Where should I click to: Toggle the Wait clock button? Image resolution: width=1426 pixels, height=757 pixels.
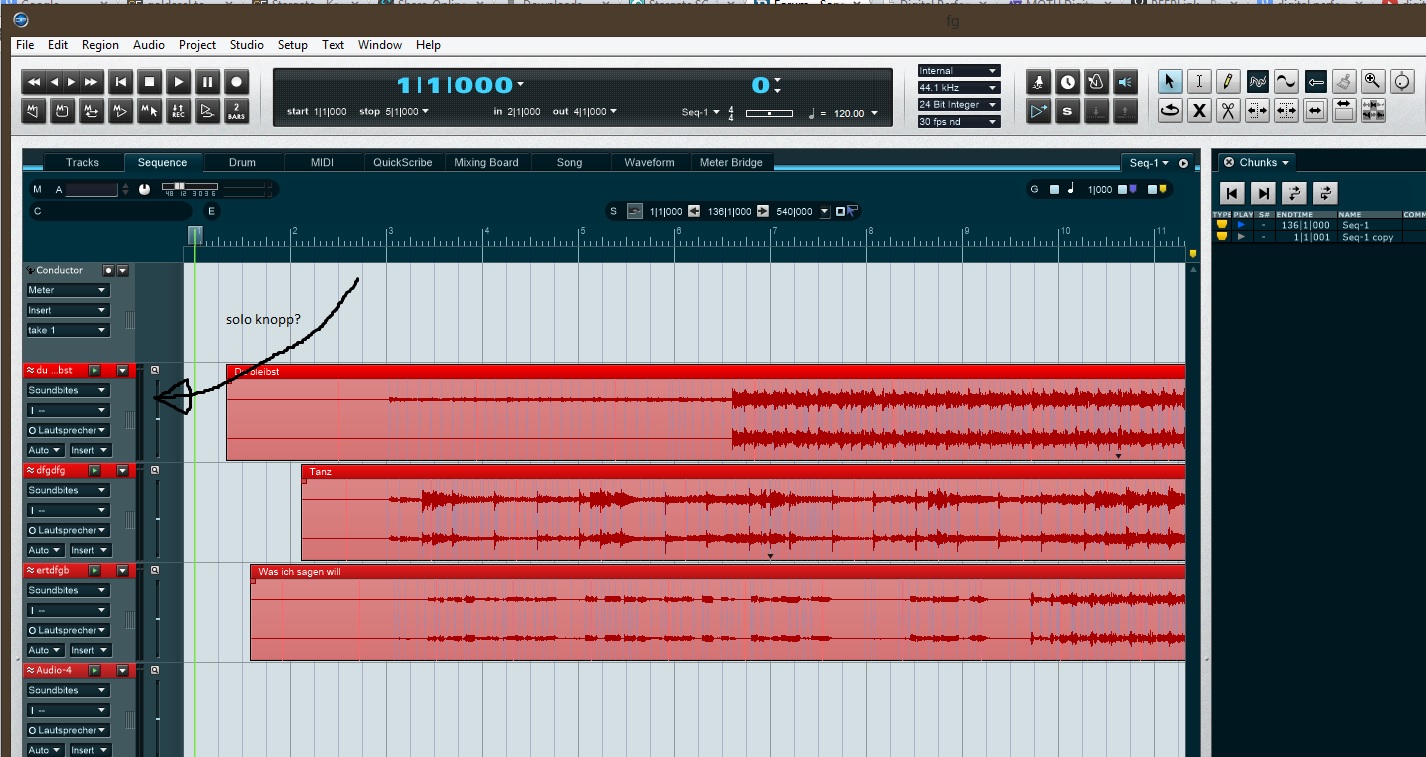(1068, 82)
